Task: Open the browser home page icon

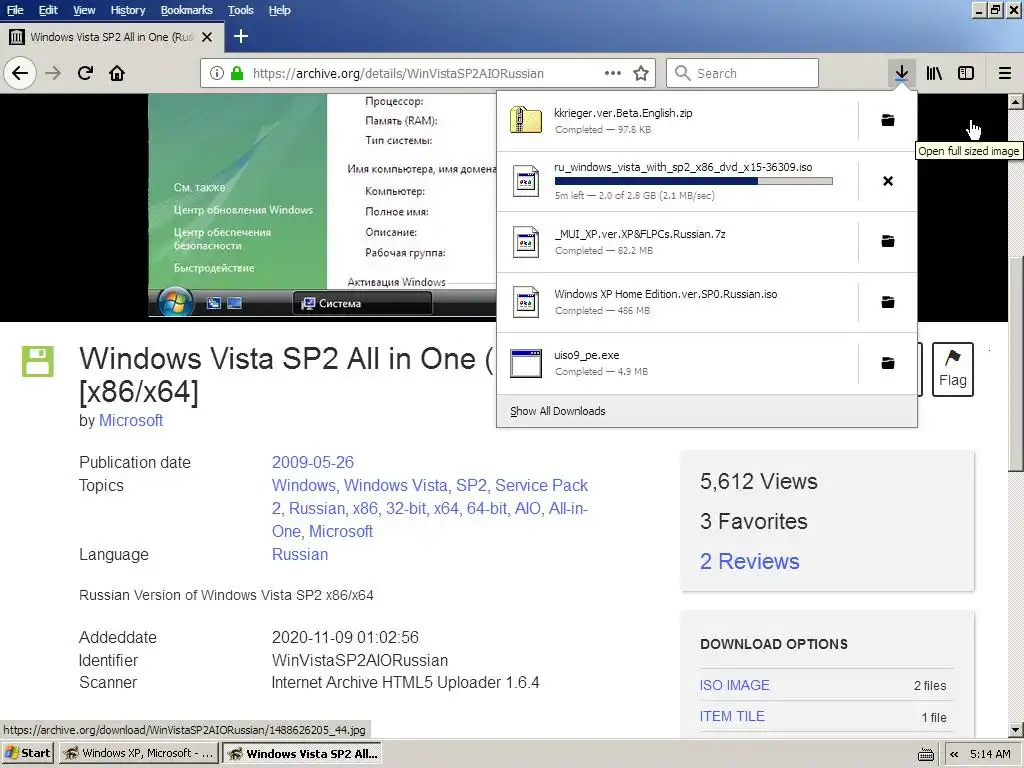Action: pos(117,73)
